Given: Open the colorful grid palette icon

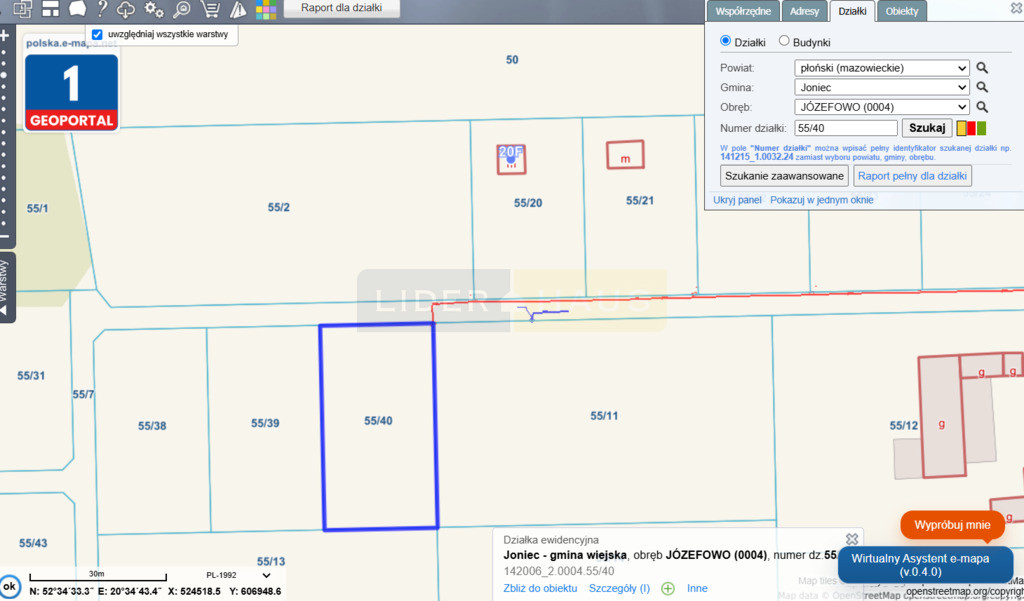Looking at the screenshot, I should pos(266,9).
